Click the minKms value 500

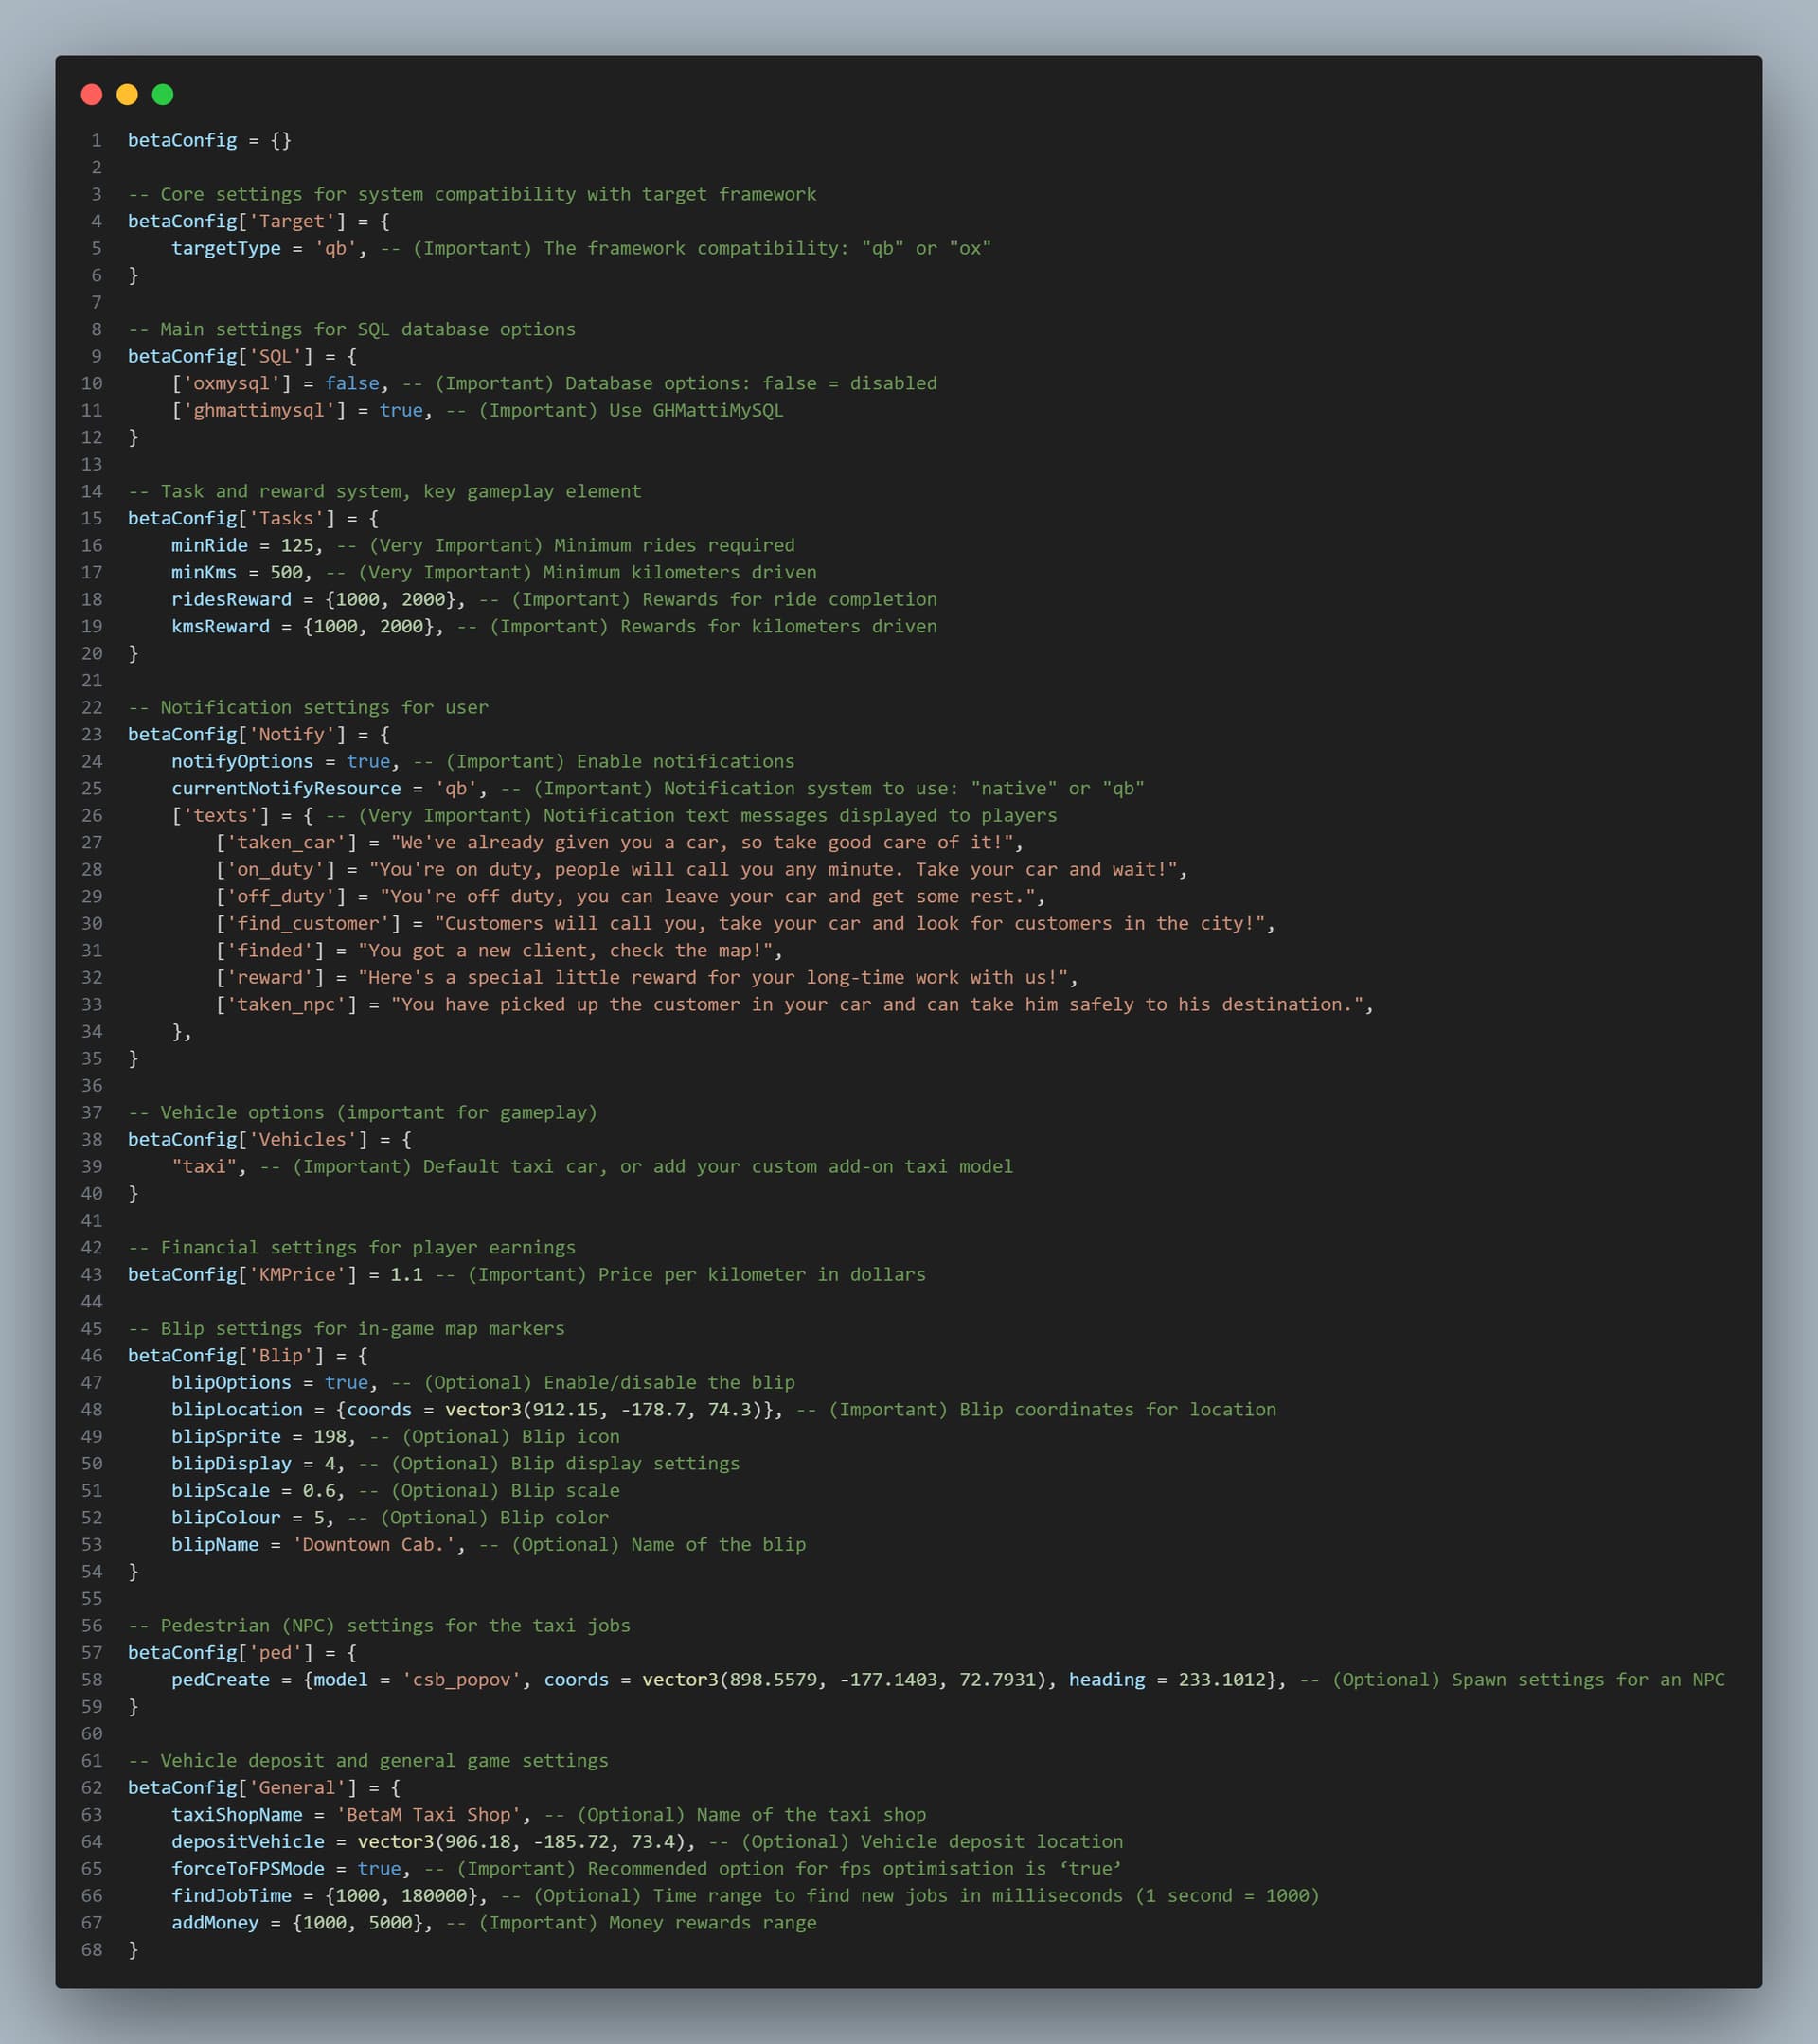(286, 572)
